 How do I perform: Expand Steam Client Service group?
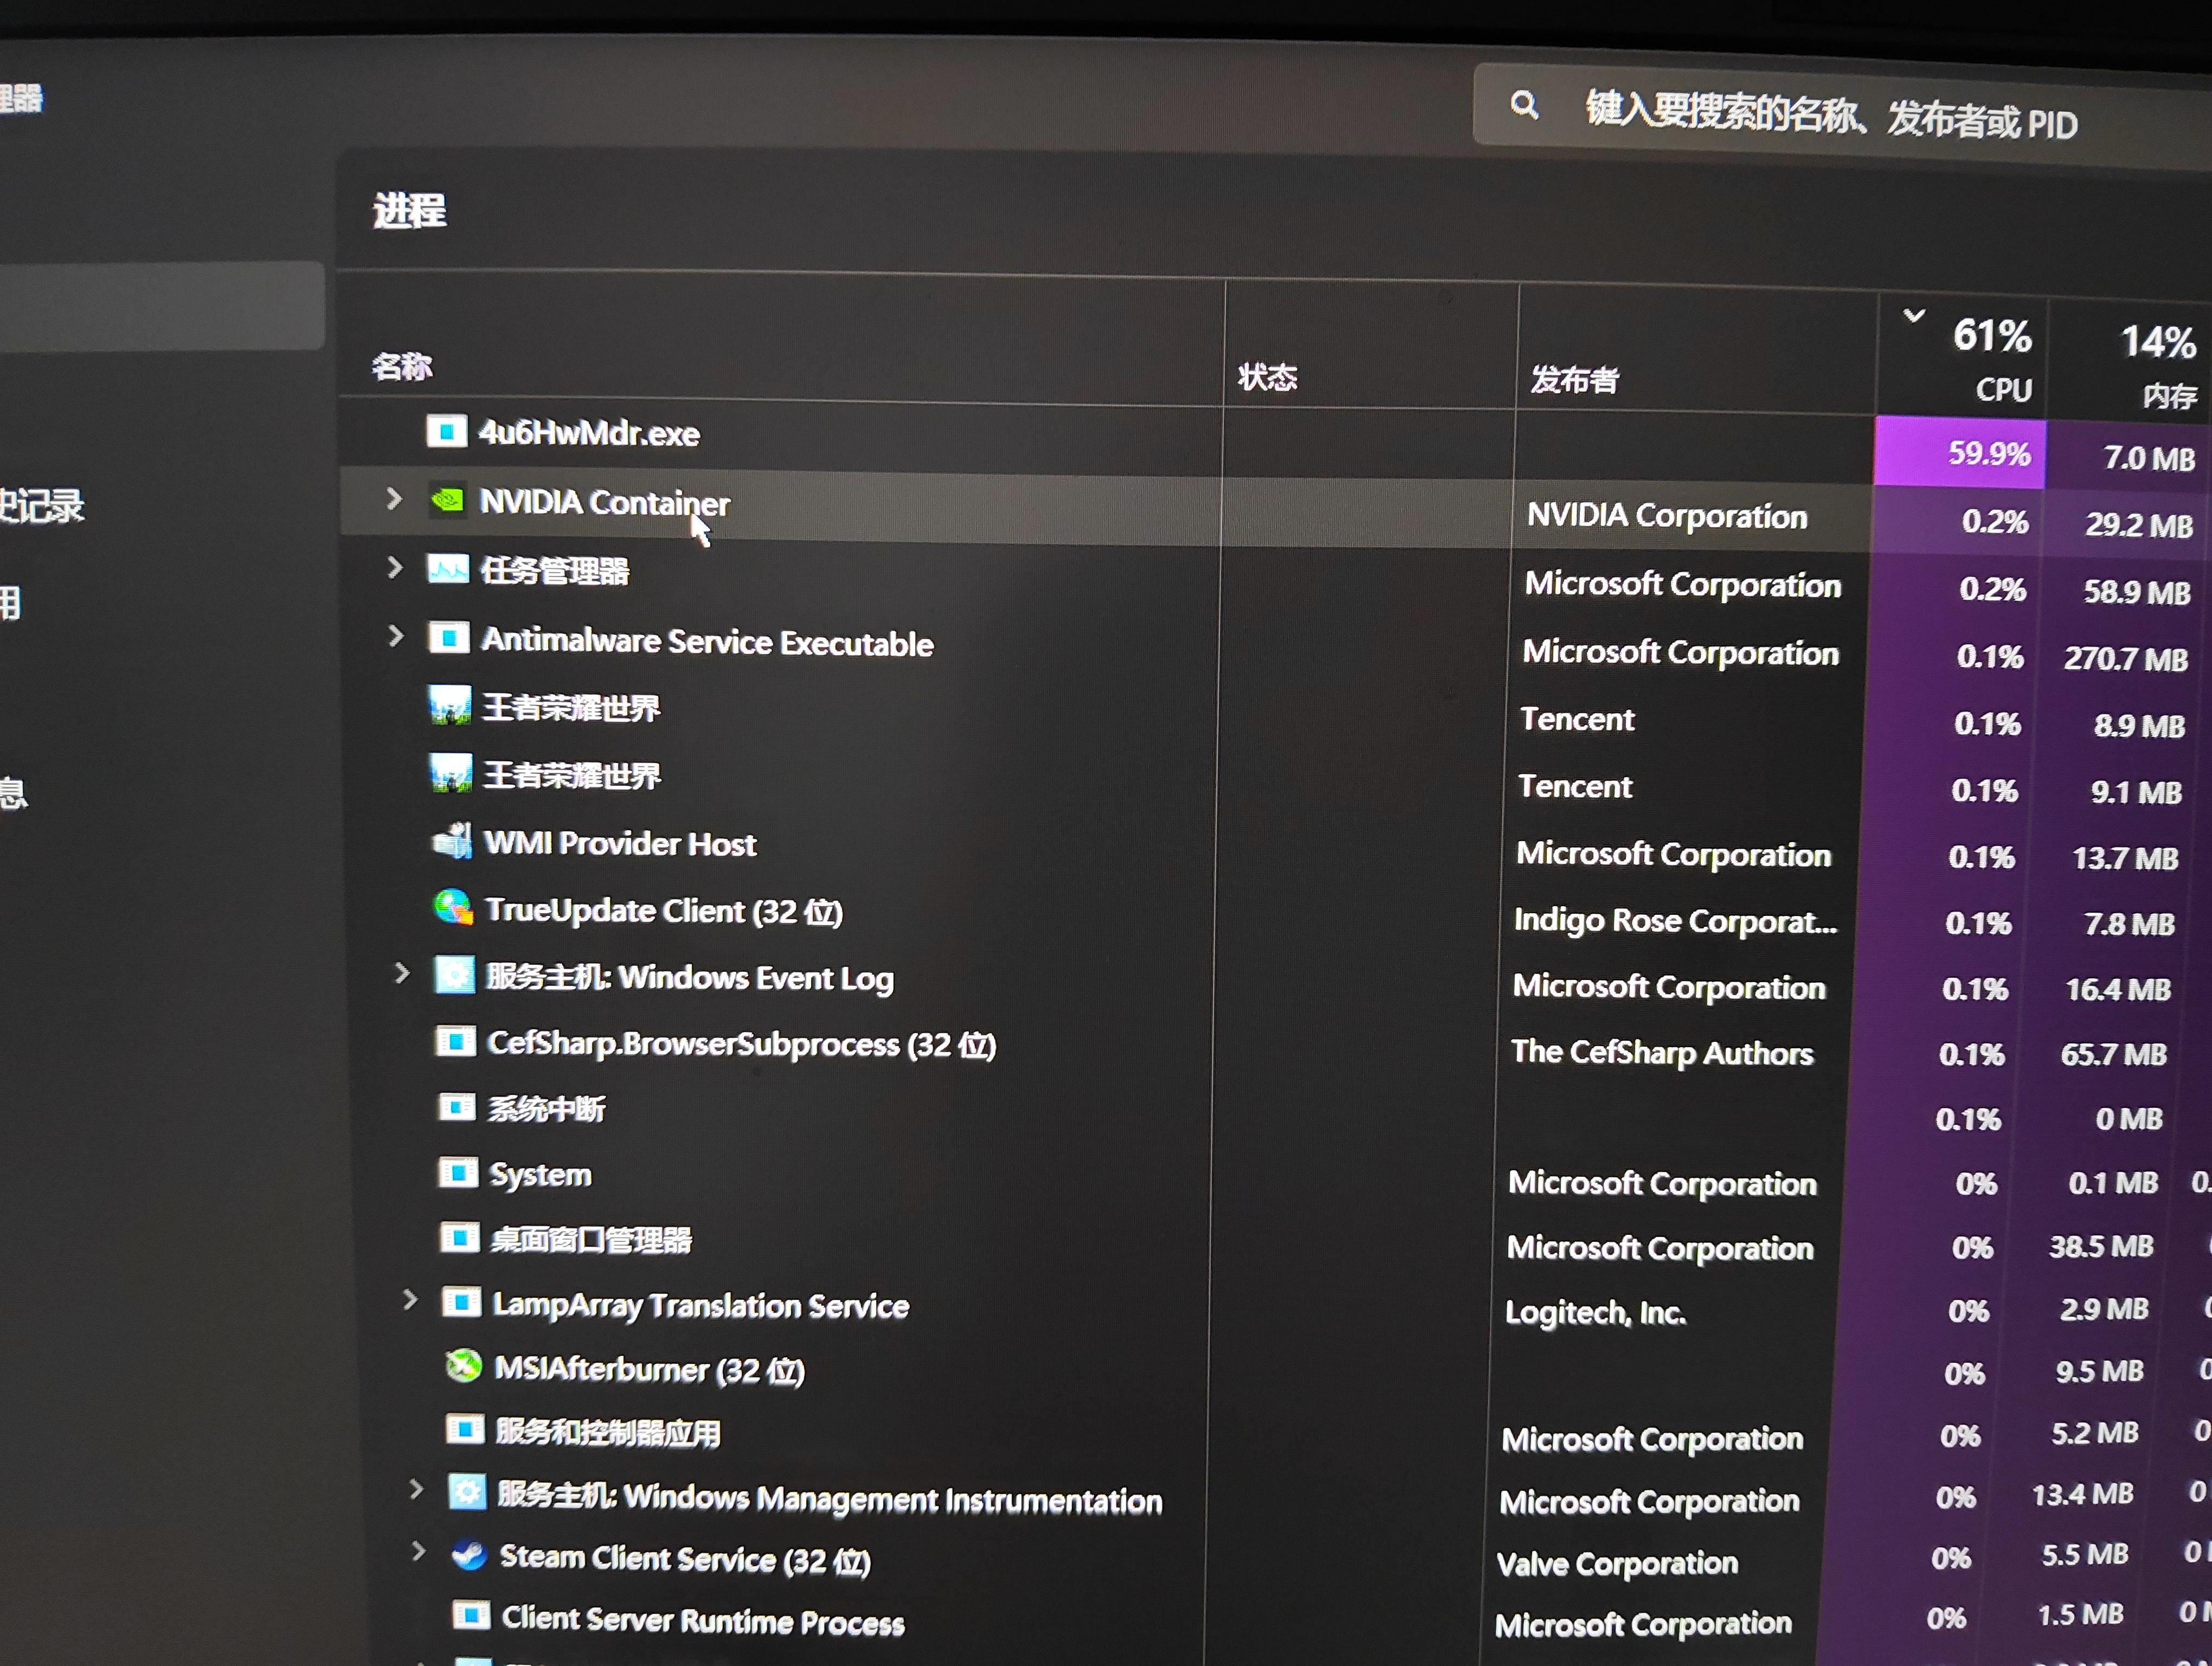point(419,1552)
